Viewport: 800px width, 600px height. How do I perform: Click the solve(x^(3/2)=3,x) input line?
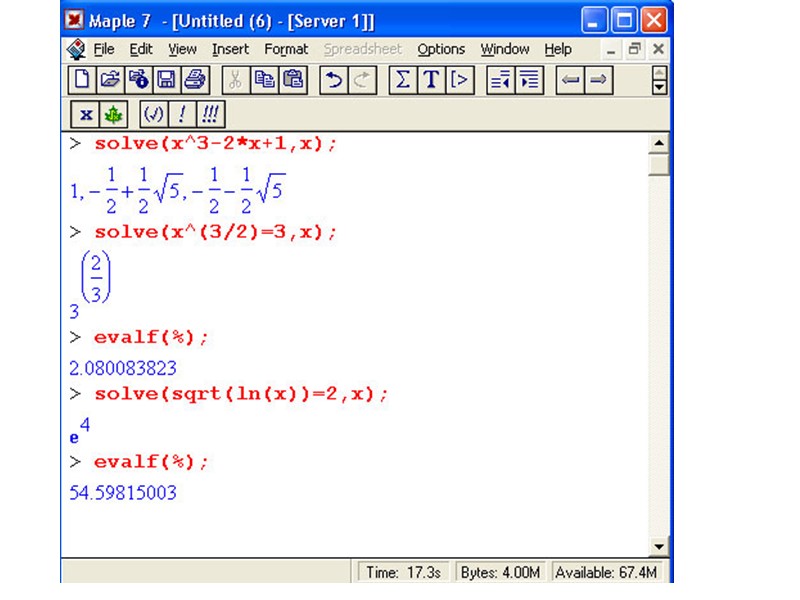coord(215,232)
